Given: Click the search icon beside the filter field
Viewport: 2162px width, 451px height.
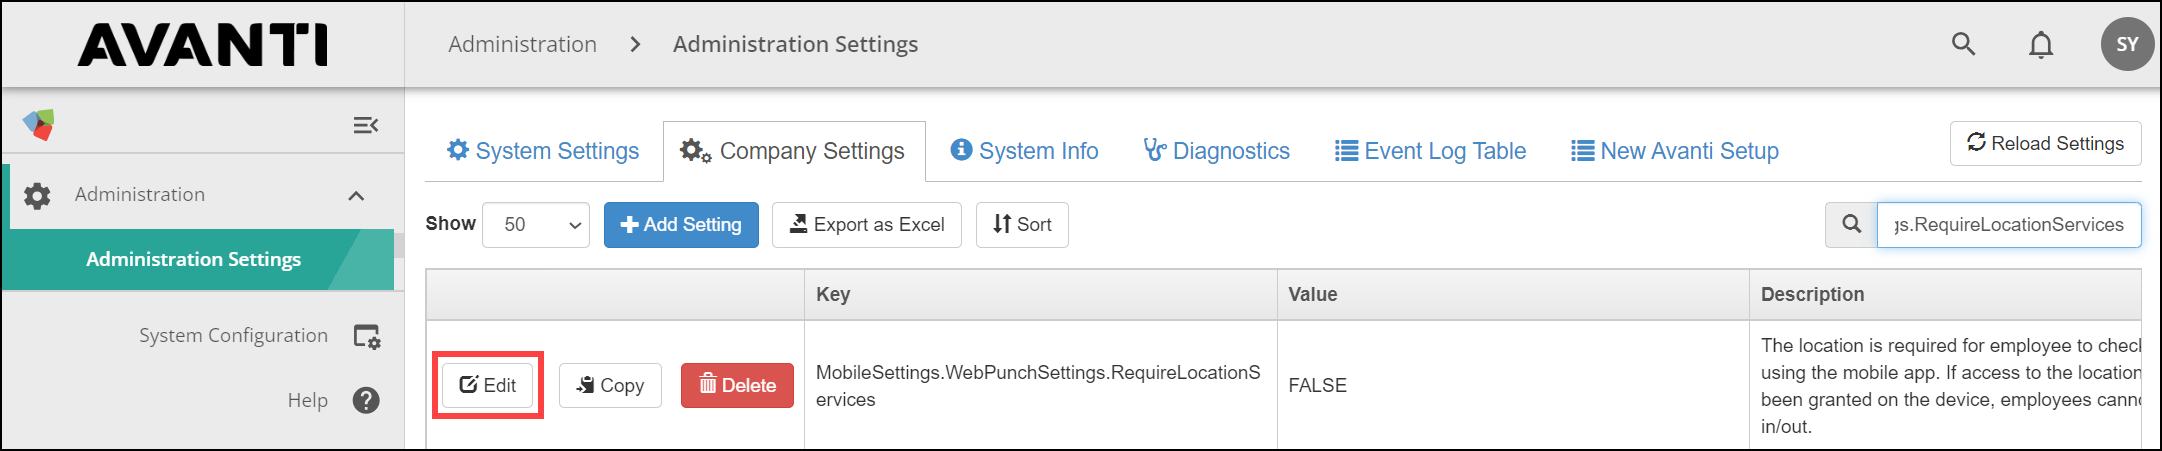Looking at the screenshot, I should click(1851, 224).
